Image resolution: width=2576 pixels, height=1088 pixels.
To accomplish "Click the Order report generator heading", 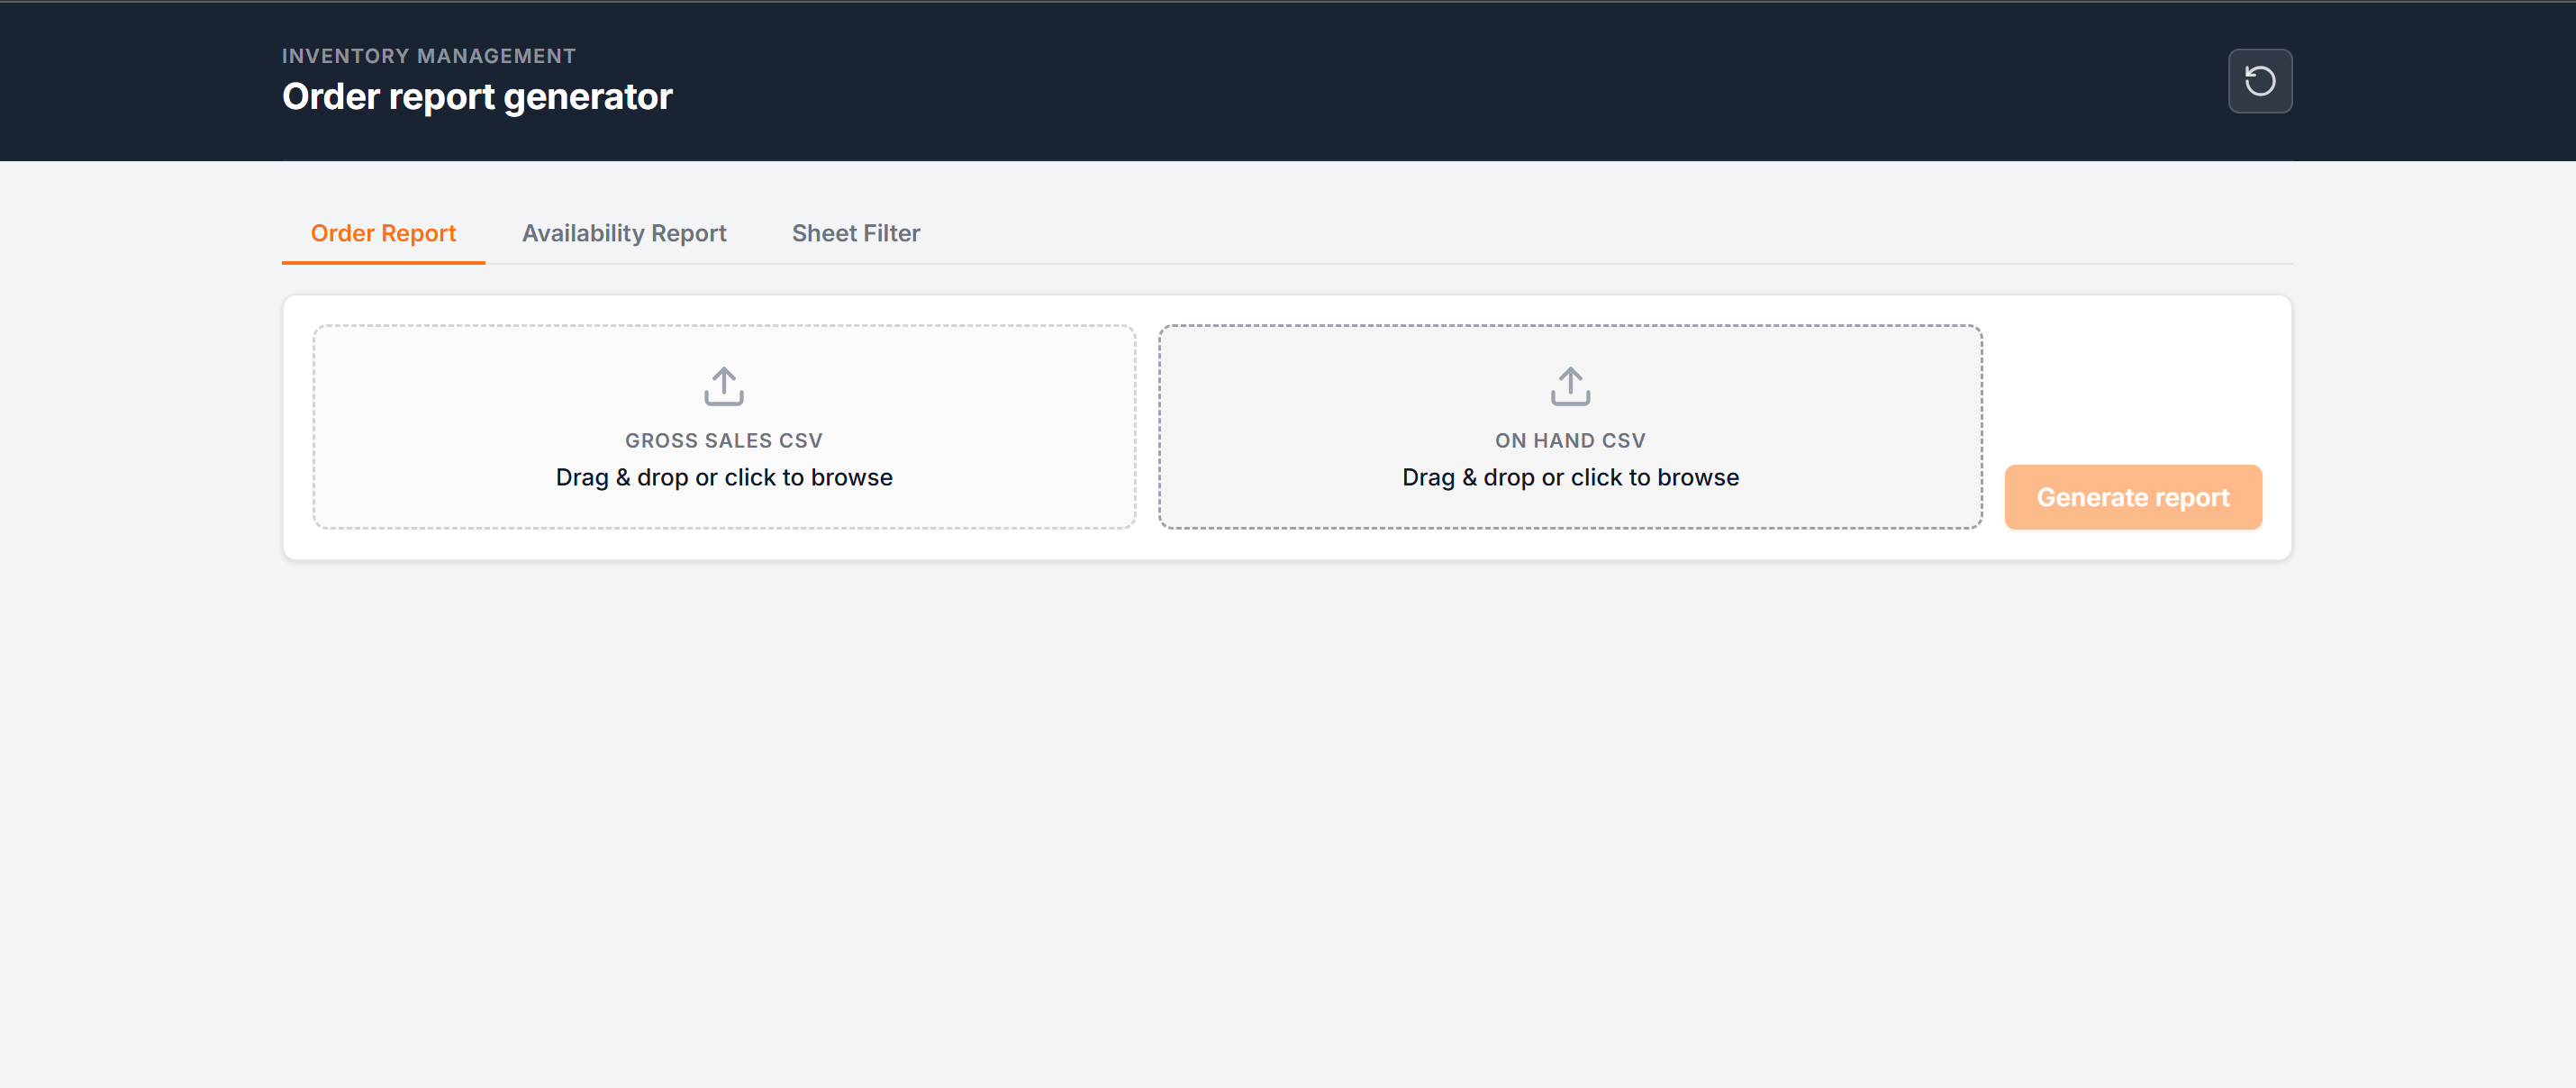I will click(477, 97).
